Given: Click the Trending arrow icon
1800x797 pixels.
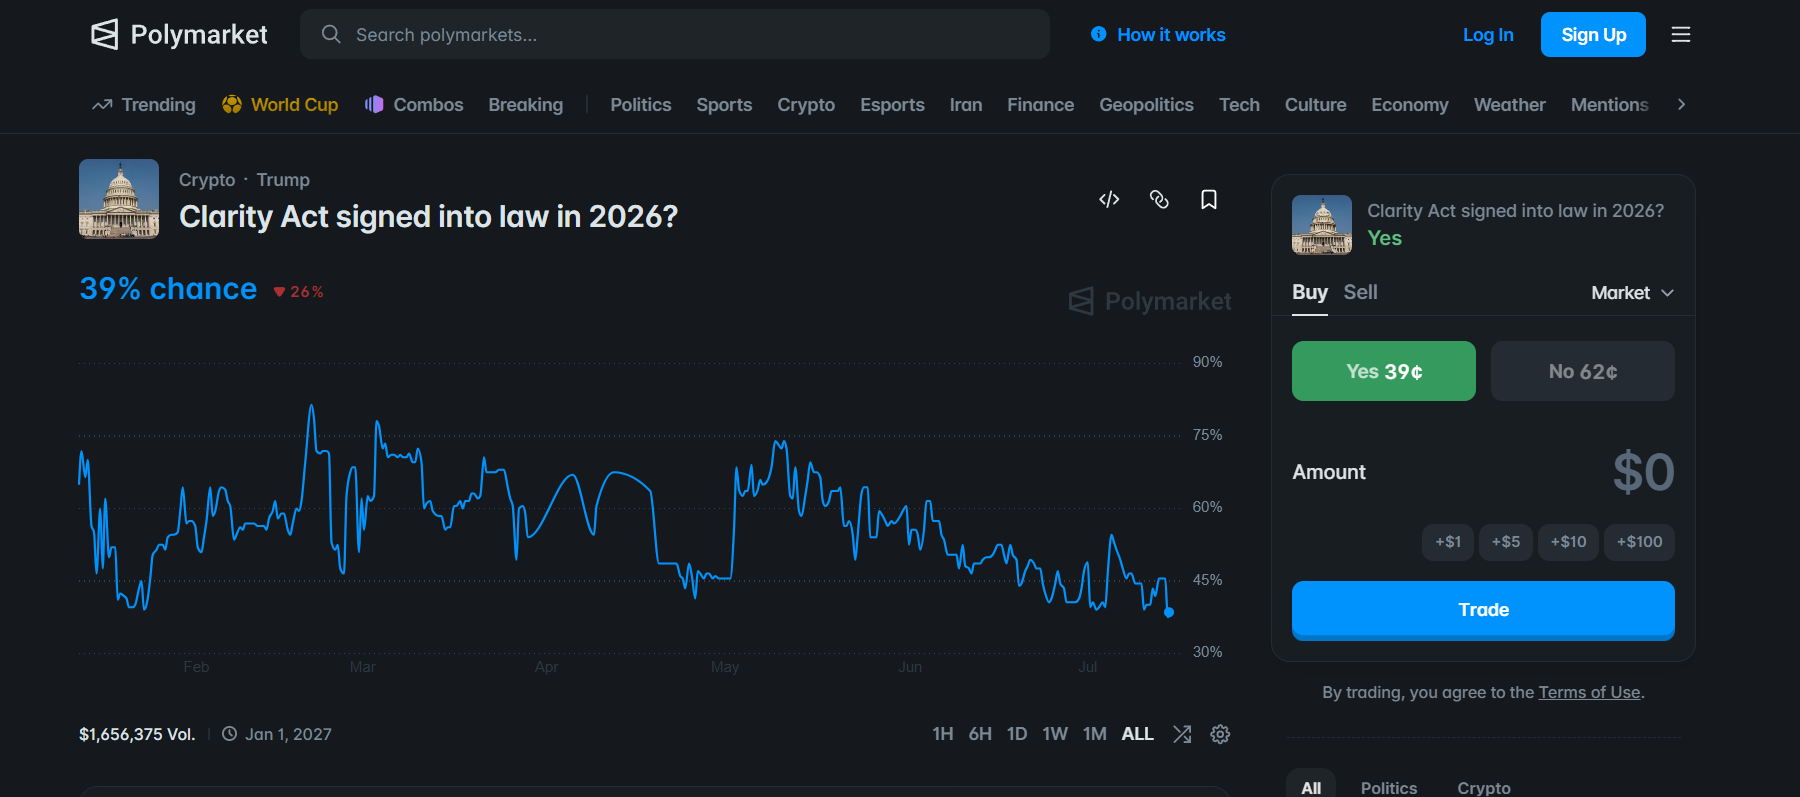Looking at the screenshot, I should point(102,105).
